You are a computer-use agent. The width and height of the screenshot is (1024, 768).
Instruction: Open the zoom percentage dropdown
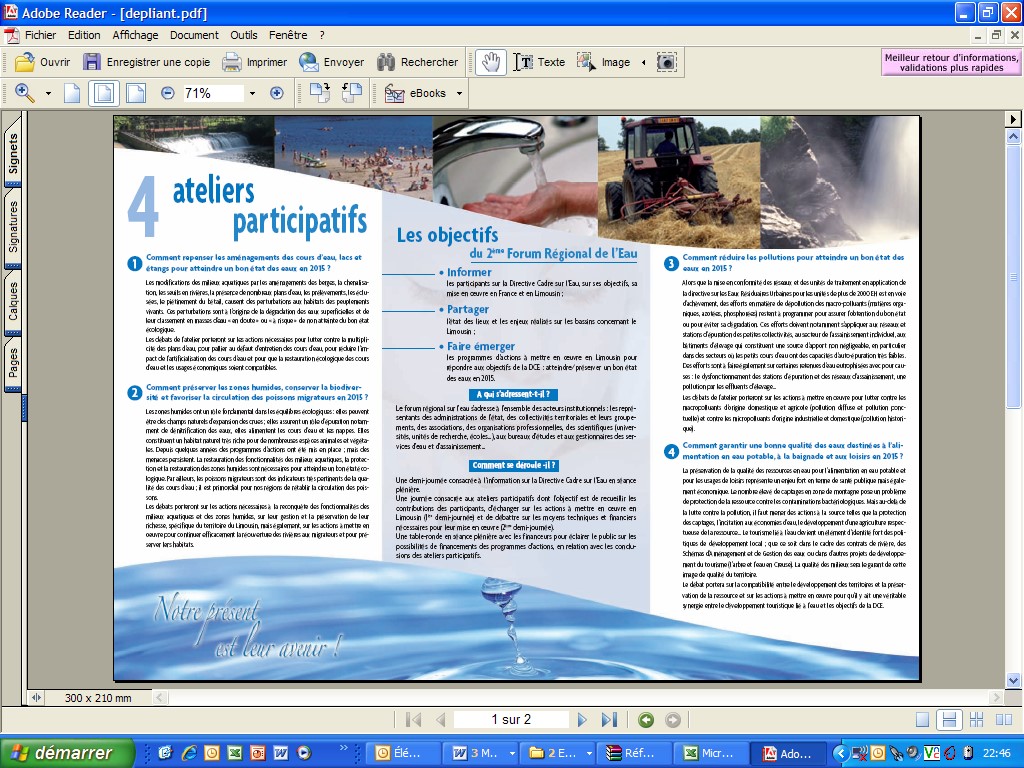252,93
